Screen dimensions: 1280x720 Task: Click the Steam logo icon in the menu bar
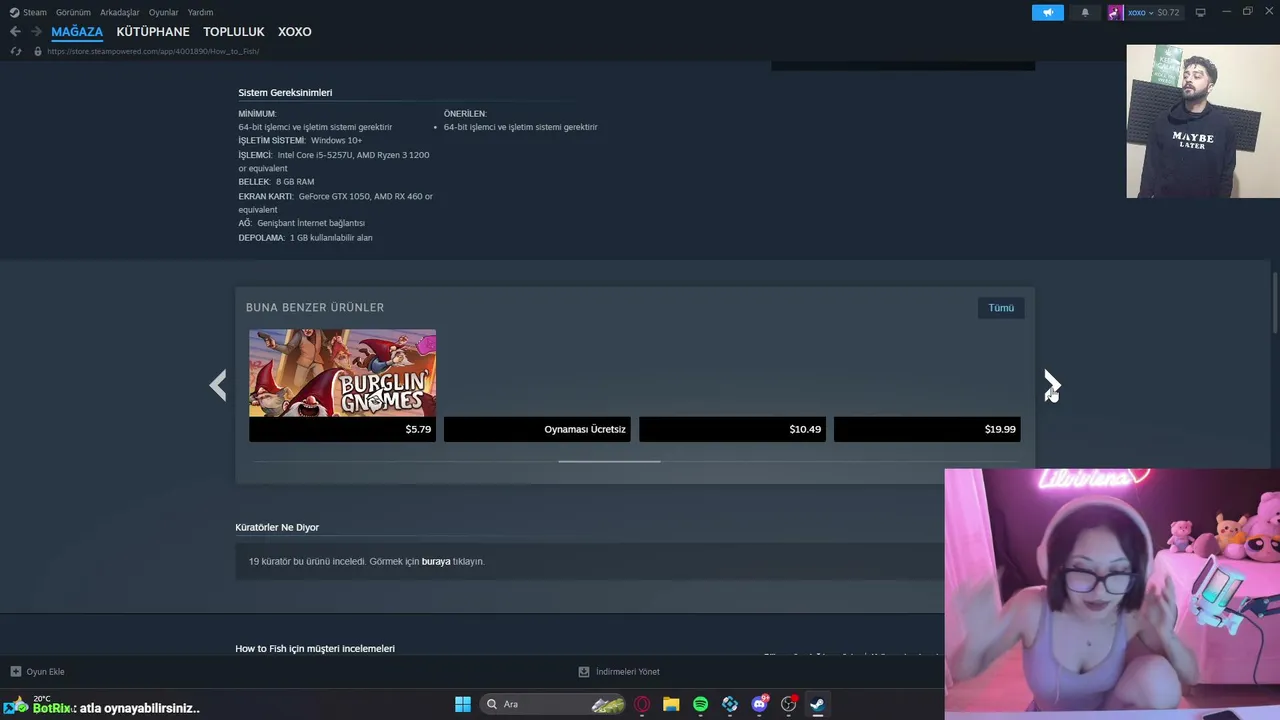14,12
